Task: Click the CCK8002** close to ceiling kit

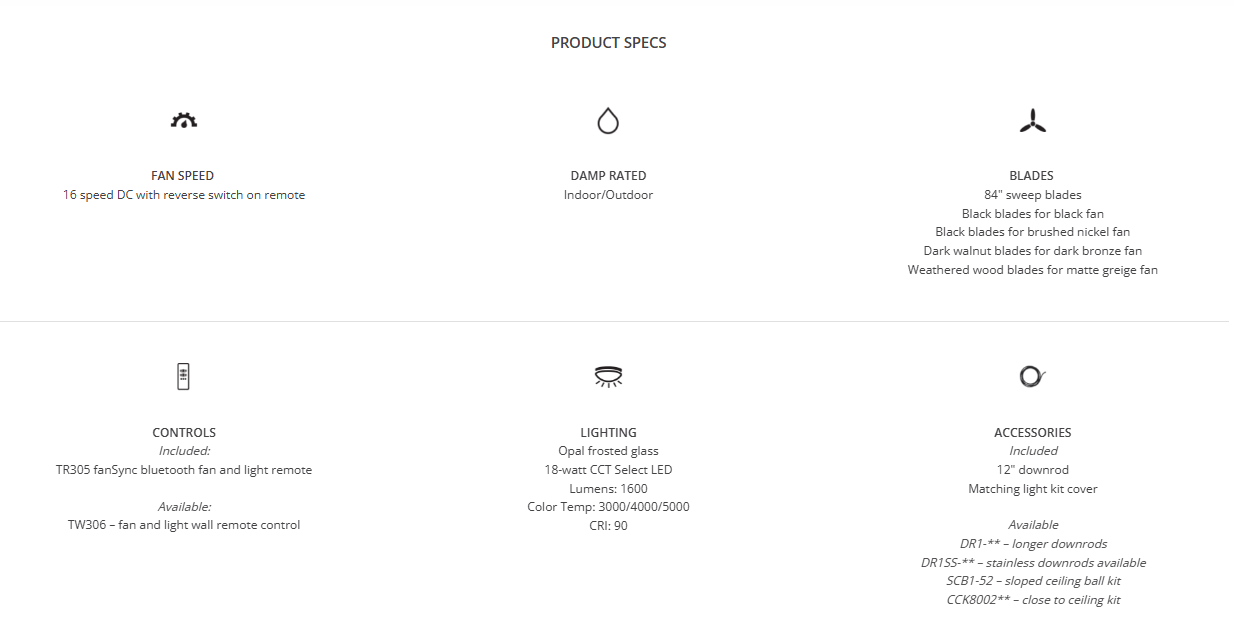Action: pos(1033,600)
